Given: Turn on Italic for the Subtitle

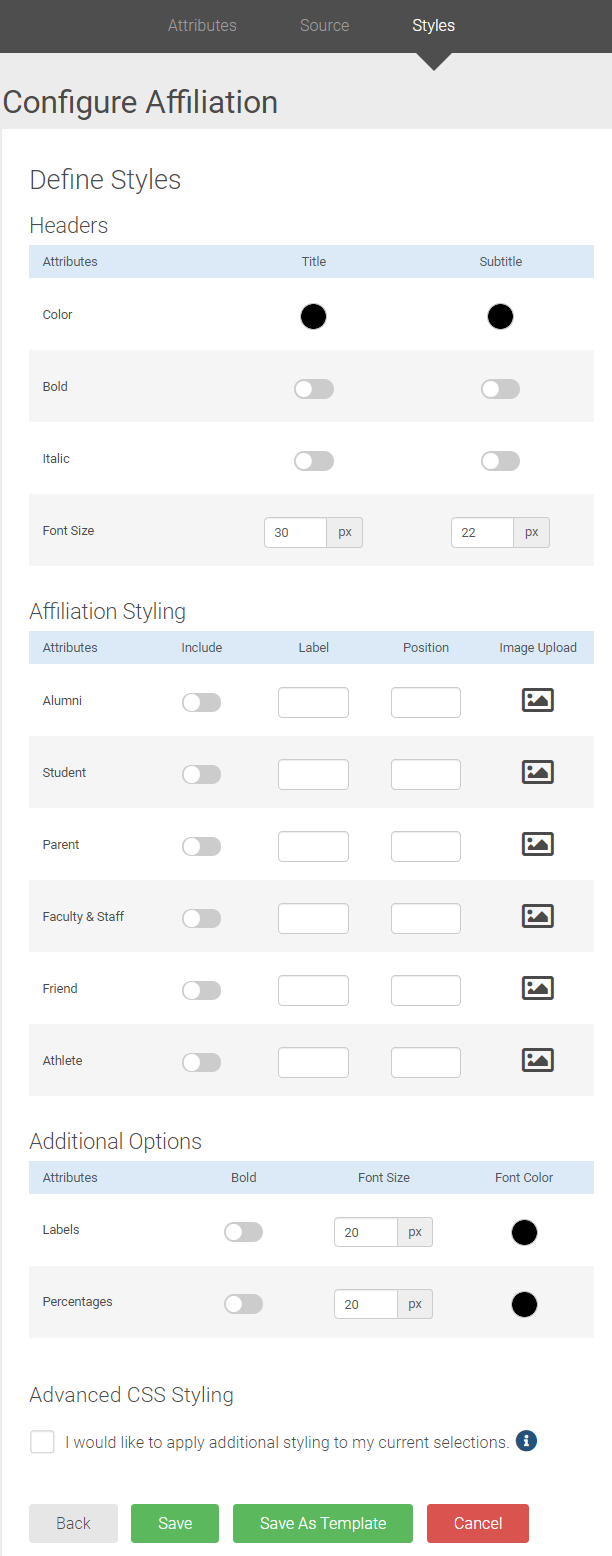Looking at the screenshot, I should tap(500, 460).
